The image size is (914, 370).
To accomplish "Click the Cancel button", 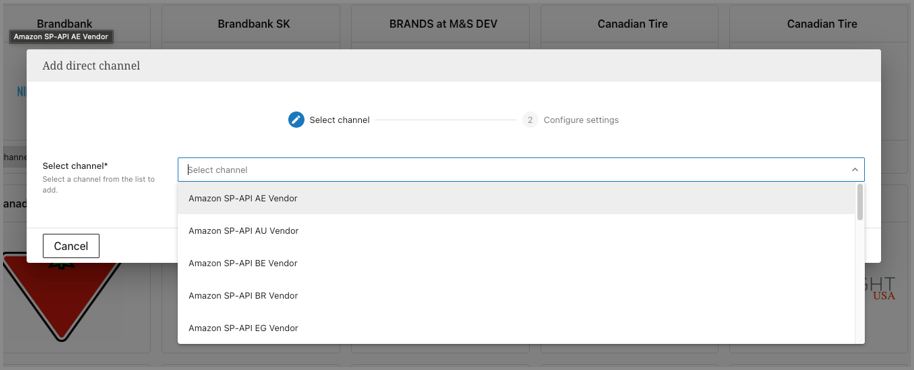I will coord(71,246).
